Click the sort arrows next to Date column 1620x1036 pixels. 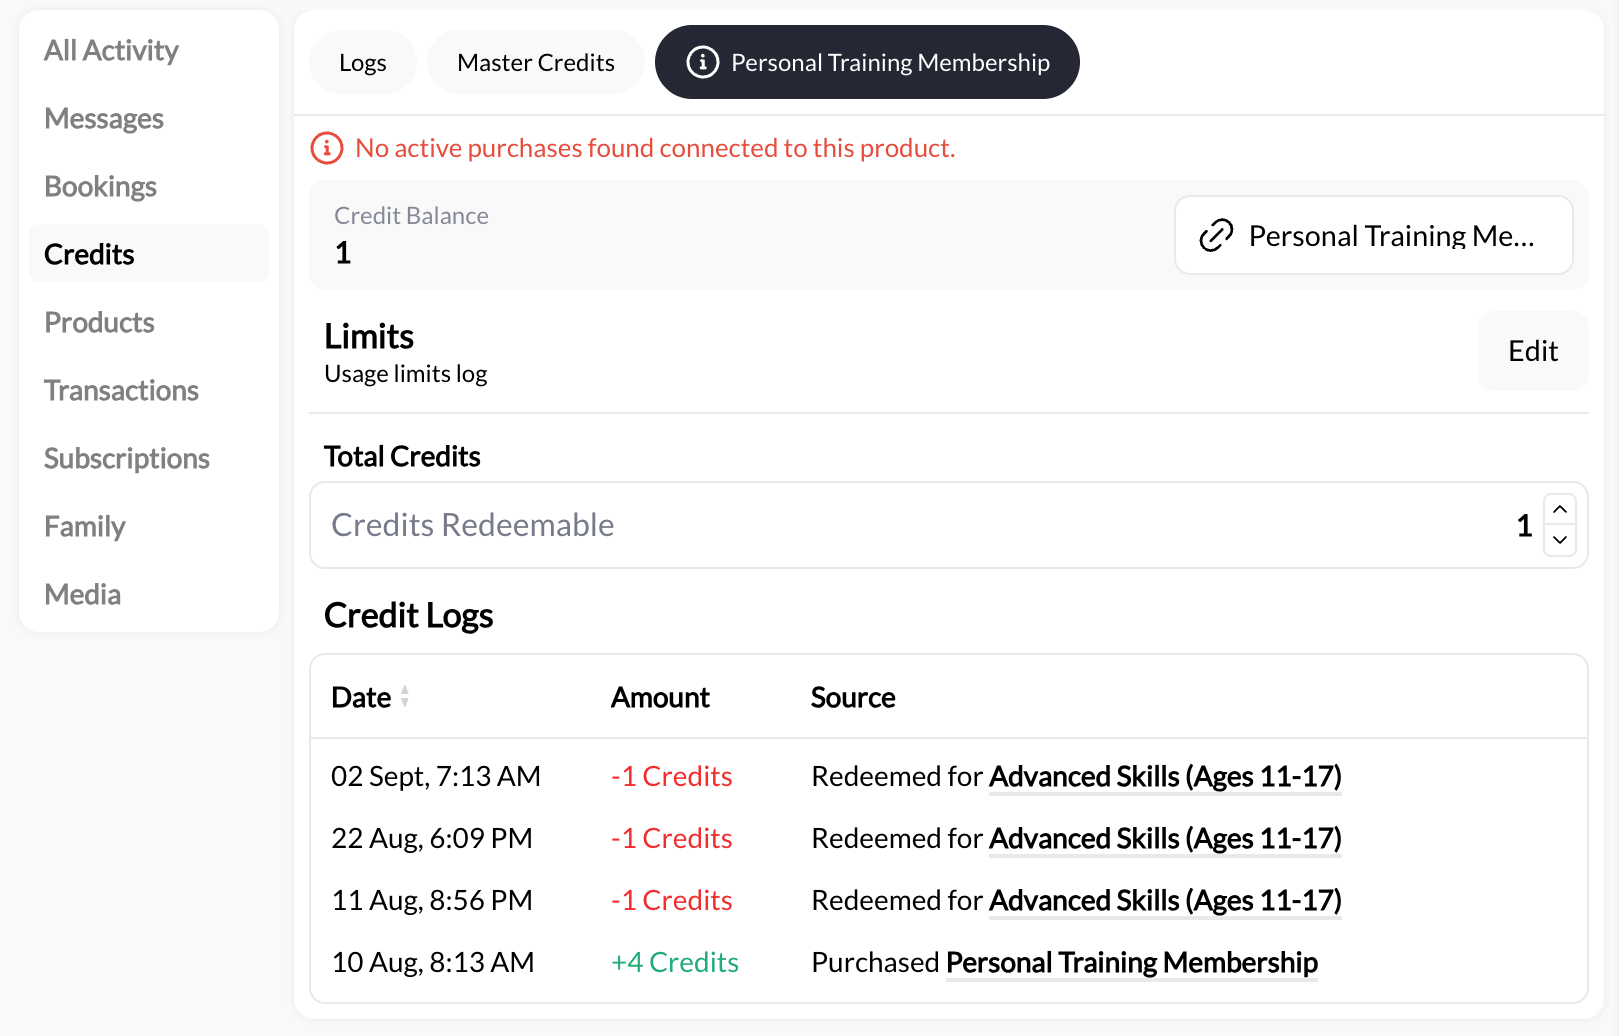point(404,697)
